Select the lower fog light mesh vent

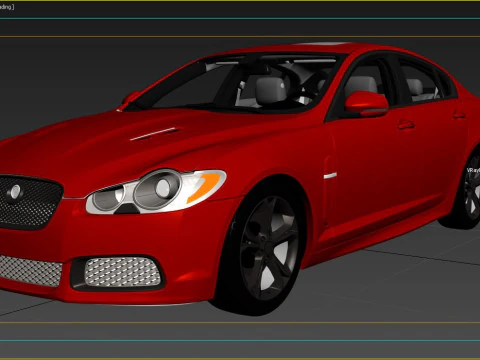[x=122, y=272]
